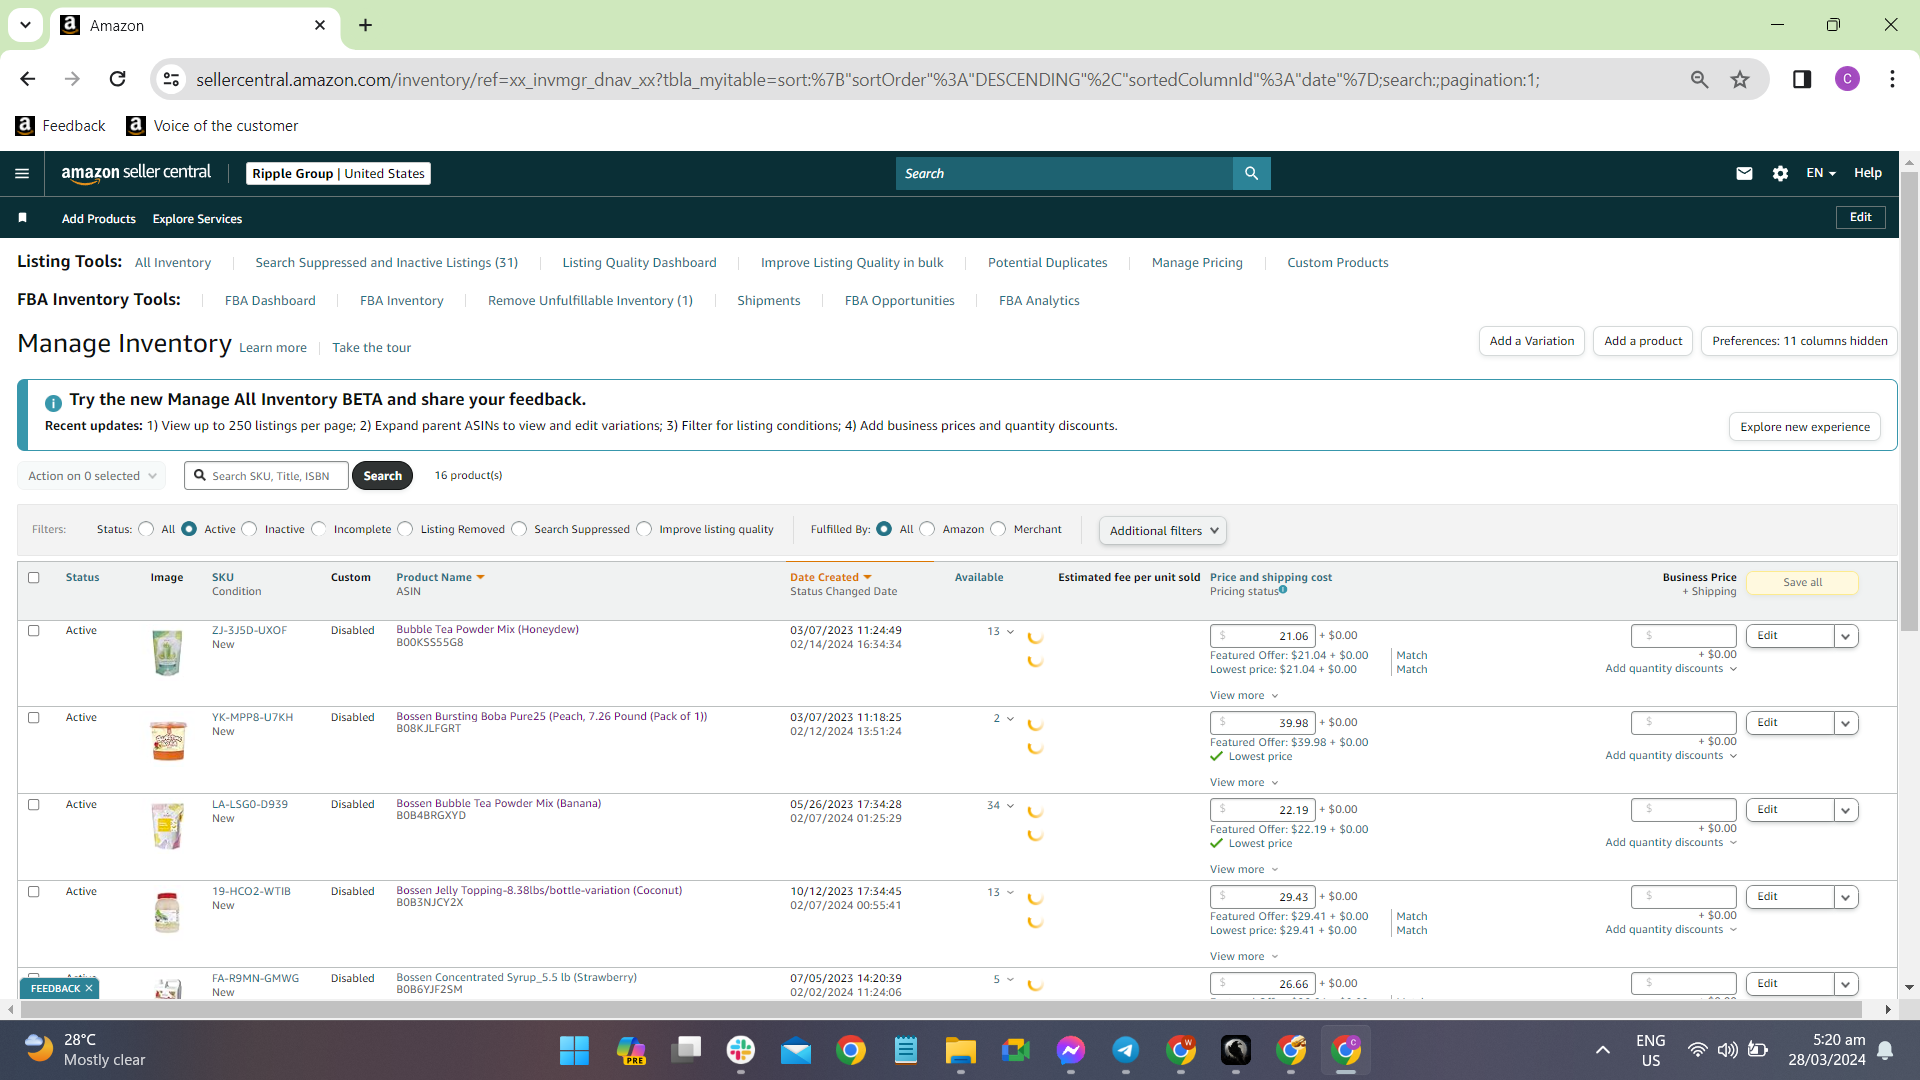This screenshot has width=1920, height=1080.
Task: Open the FBA Dashboard tab
Action: [x=270, y=301]
